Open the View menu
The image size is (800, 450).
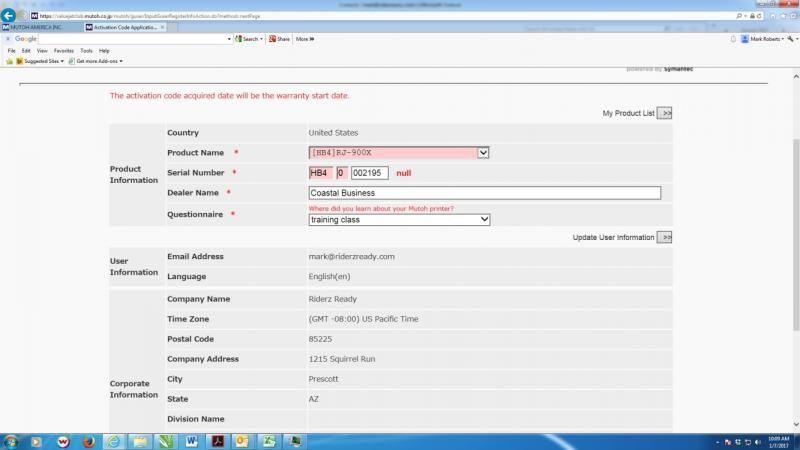pyautogui.click(x=42, y=51)
